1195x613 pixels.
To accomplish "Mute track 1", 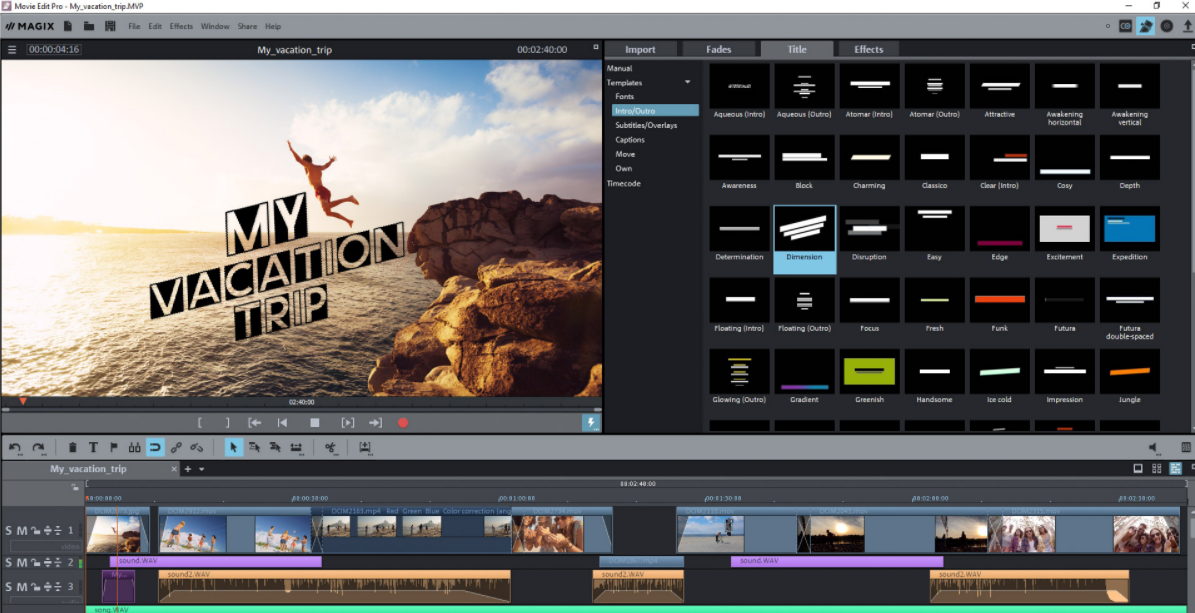I will tap(22, 531).
